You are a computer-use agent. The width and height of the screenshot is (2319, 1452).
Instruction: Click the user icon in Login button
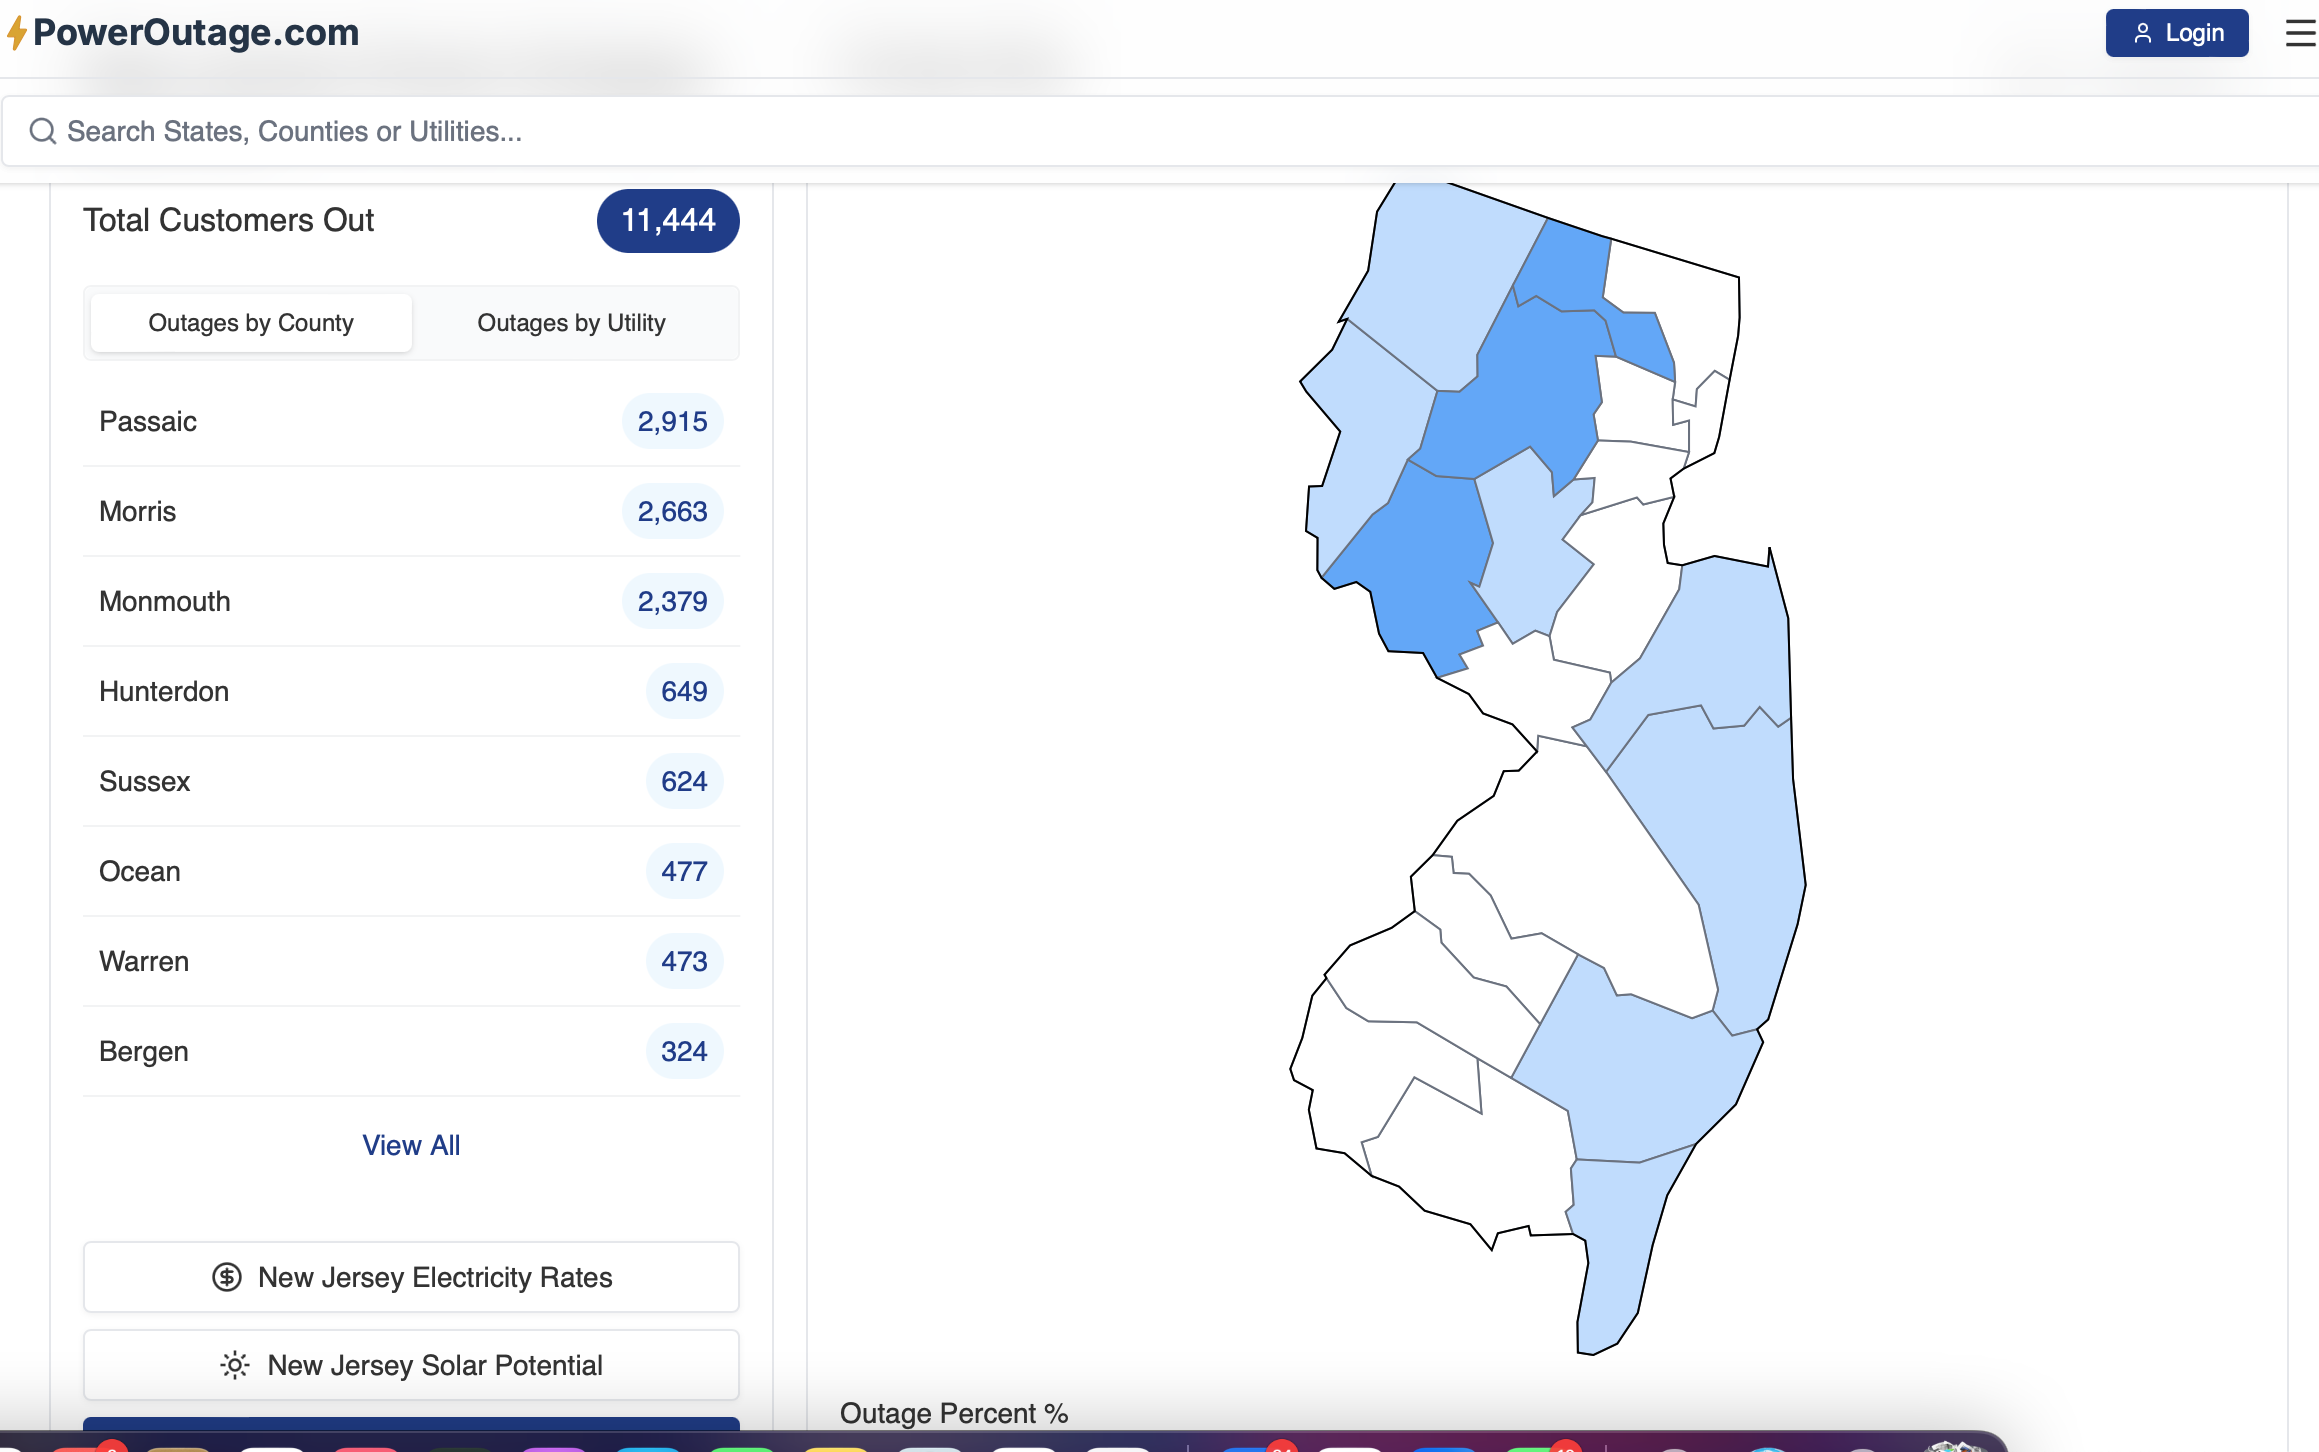click(2142, 33)
